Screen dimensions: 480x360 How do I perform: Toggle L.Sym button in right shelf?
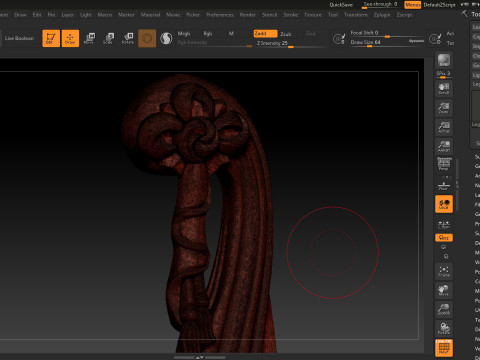point(444,225)
